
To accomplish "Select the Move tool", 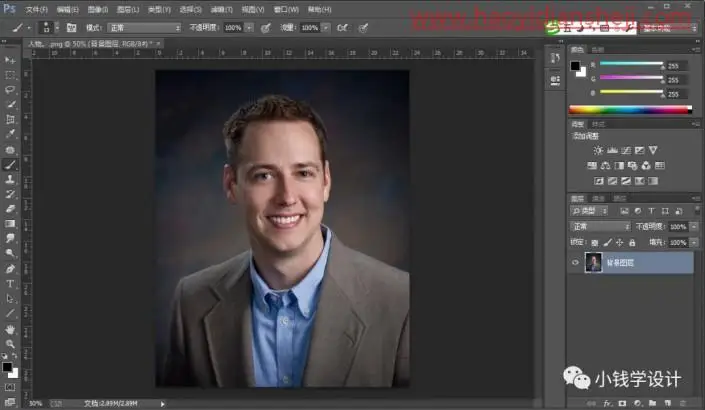I will [x=10, y=60].
